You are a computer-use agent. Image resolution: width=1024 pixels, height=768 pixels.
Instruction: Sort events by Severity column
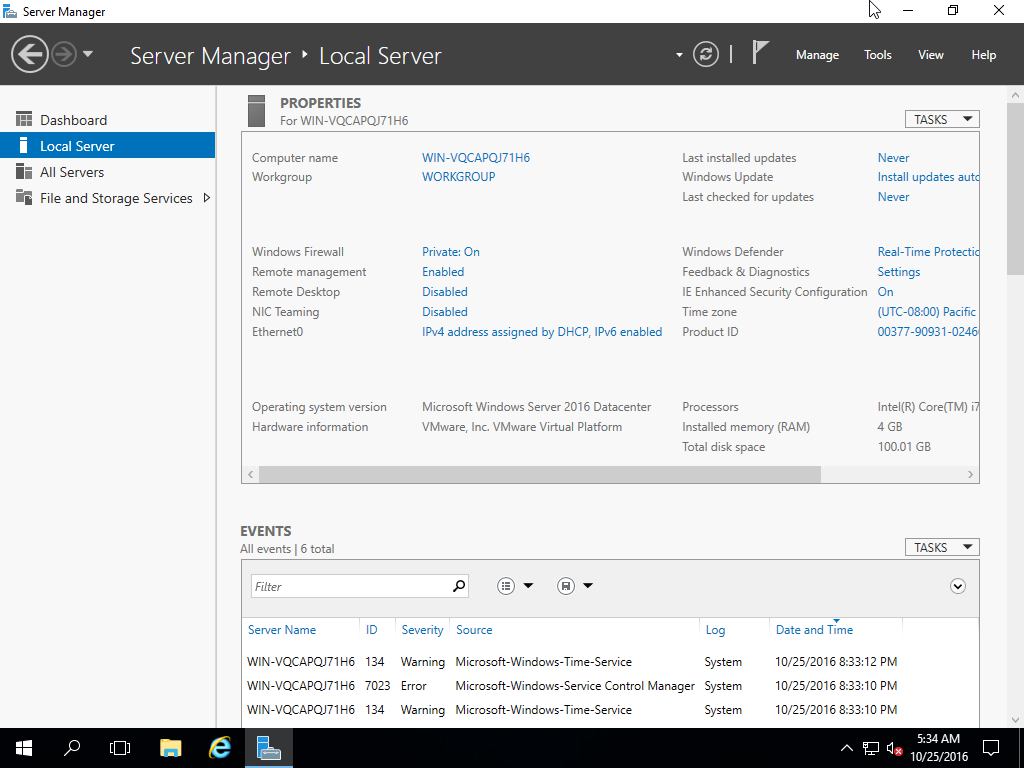pyautogui.click(x=422, y=630)
